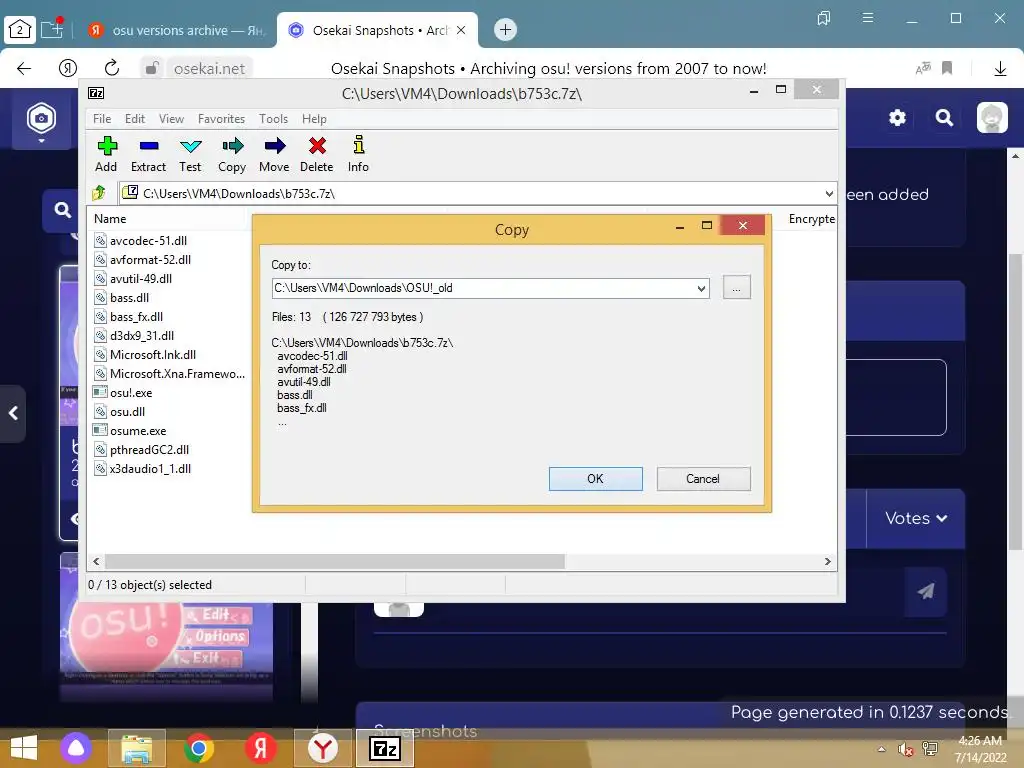The image size is (1024, 768).
Task: Go back in the browser
Action: [24, 68]
